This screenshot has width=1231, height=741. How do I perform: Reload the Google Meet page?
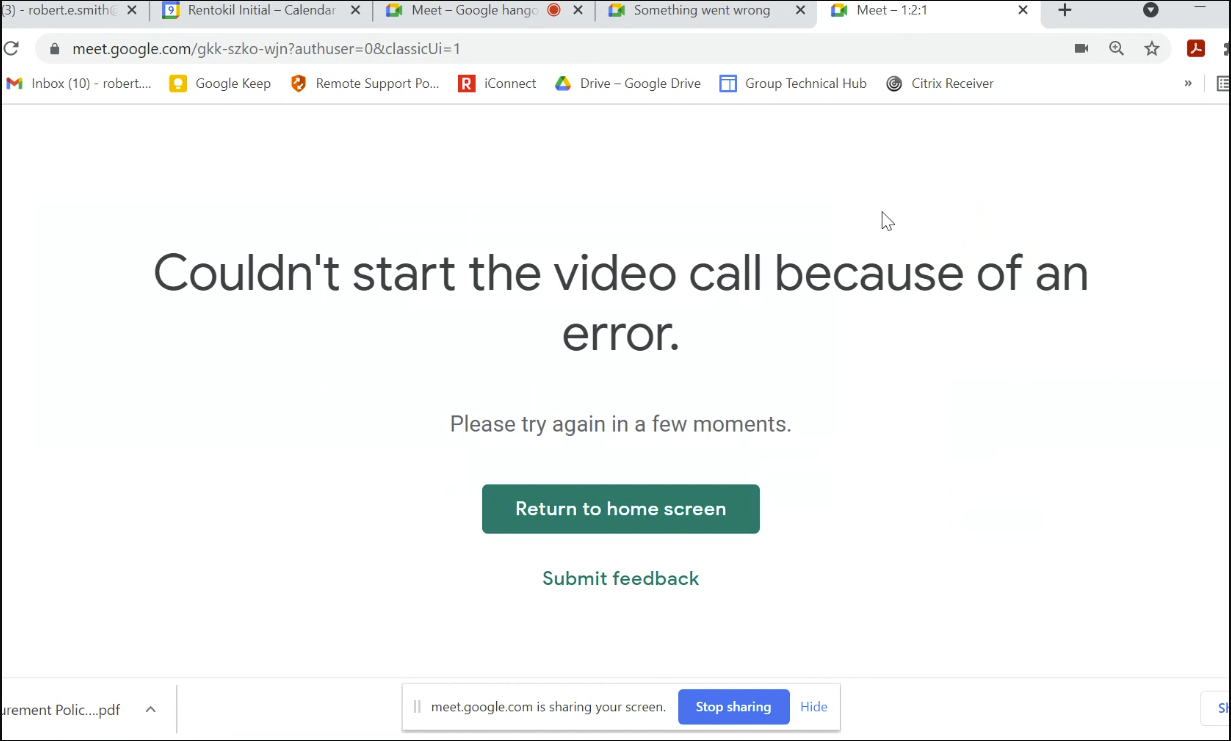[x=11, y=47]
